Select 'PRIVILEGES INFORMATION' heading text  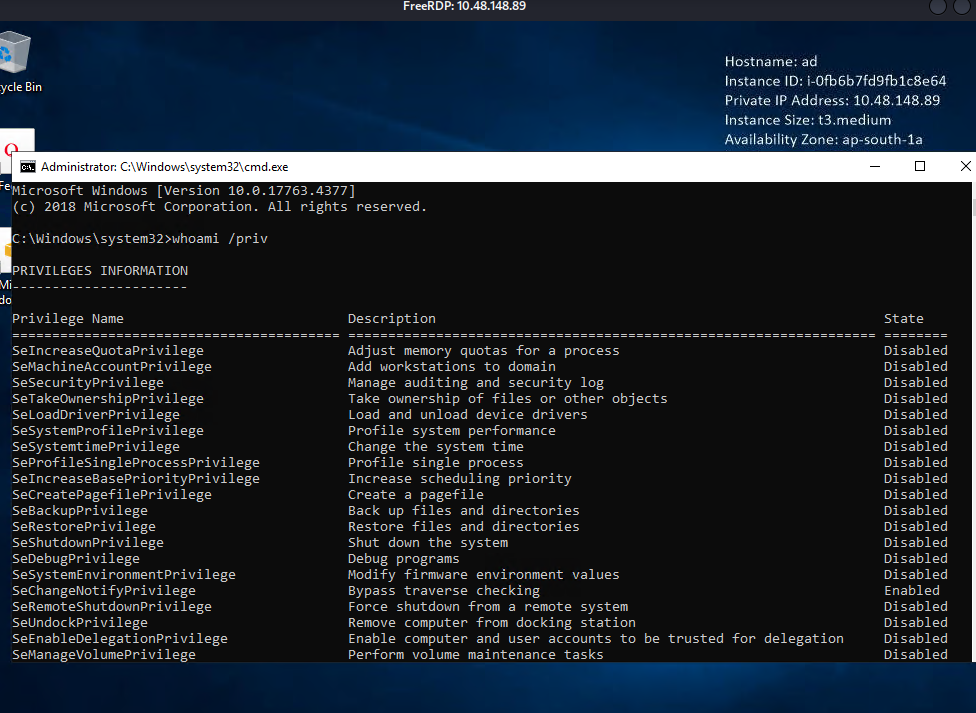[x=100, y=270]
